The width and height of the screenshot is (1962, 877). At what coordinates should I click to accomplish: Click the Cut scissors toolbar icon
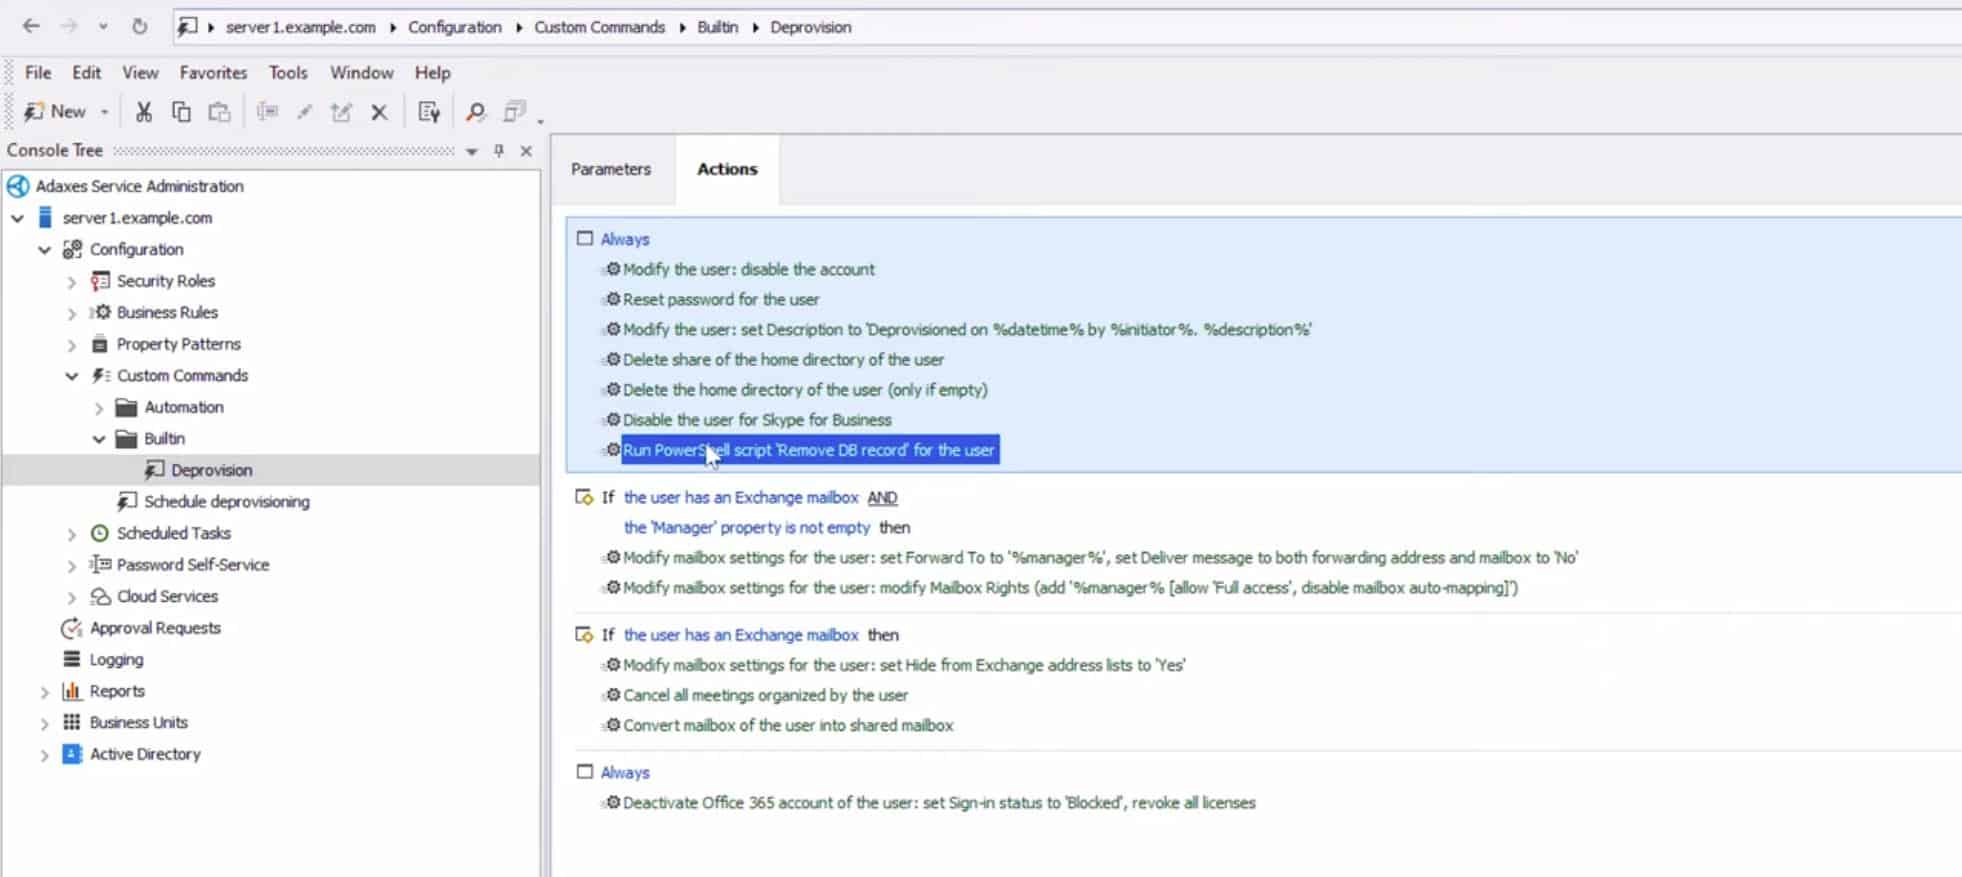(144, 112)
